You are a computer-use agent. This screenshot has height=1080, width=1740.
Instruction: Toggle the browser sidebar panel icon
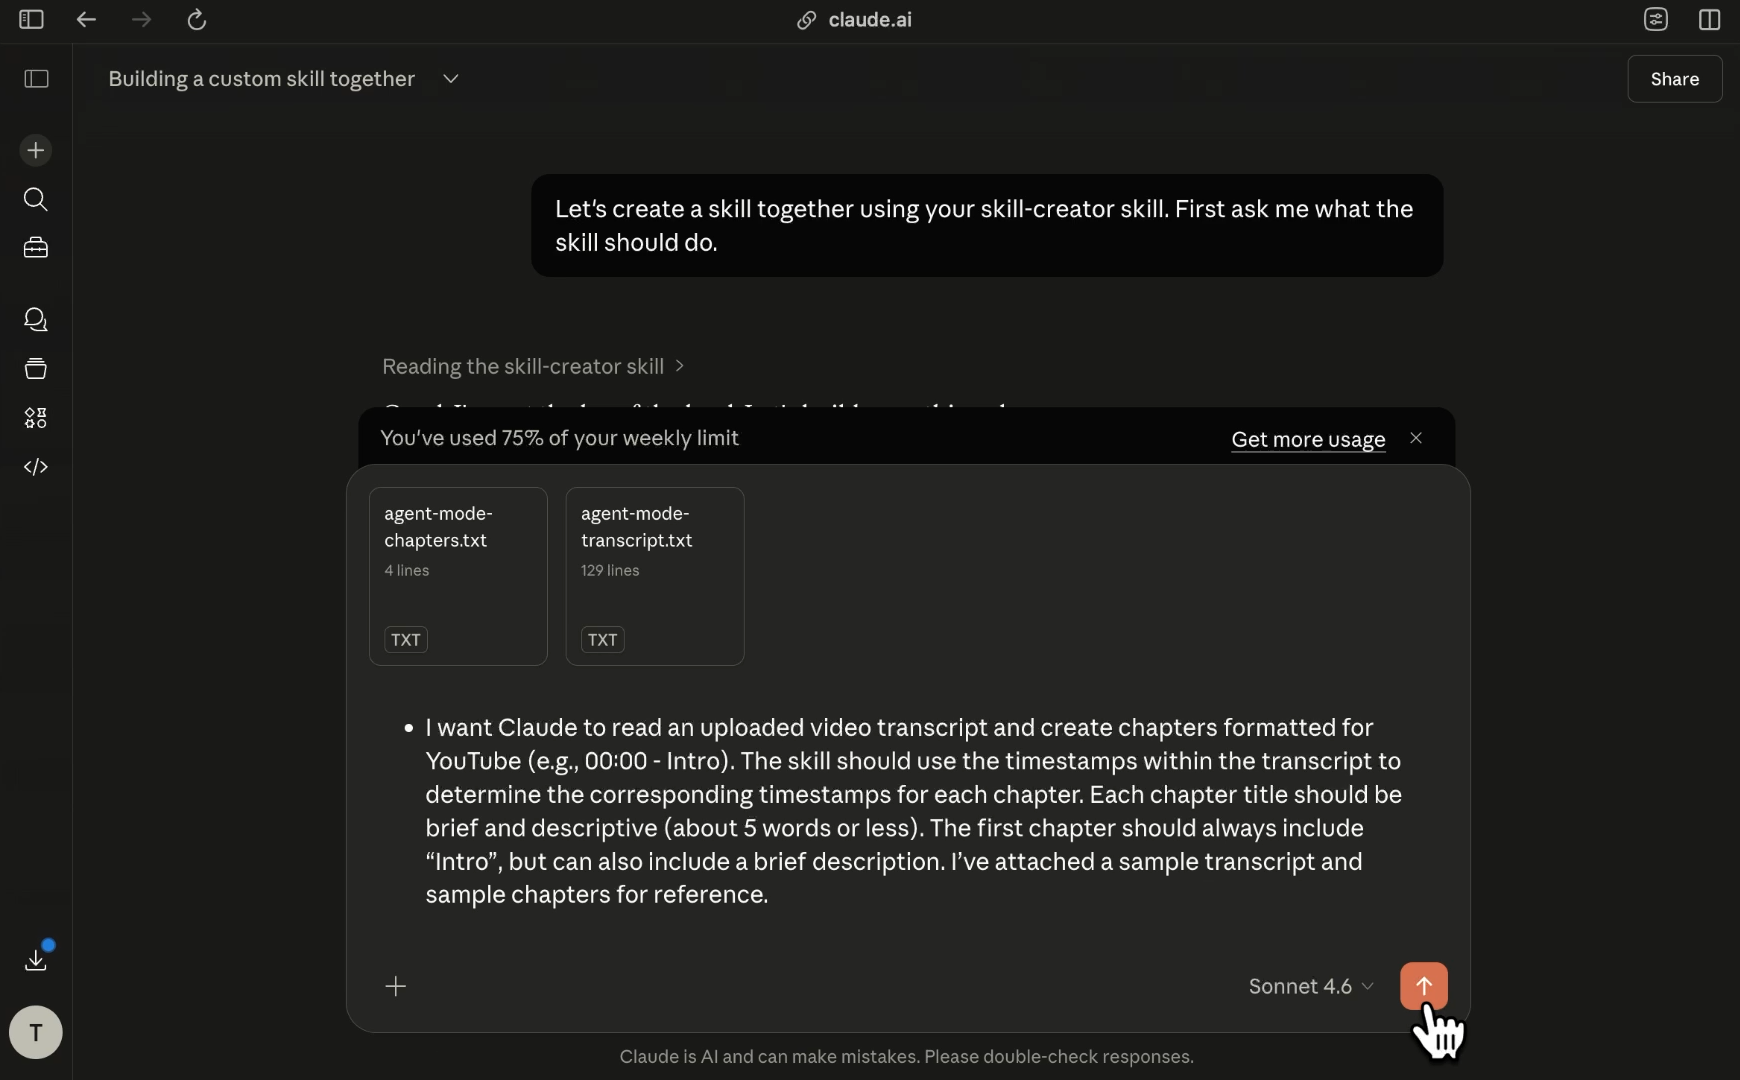click(31, 19)
